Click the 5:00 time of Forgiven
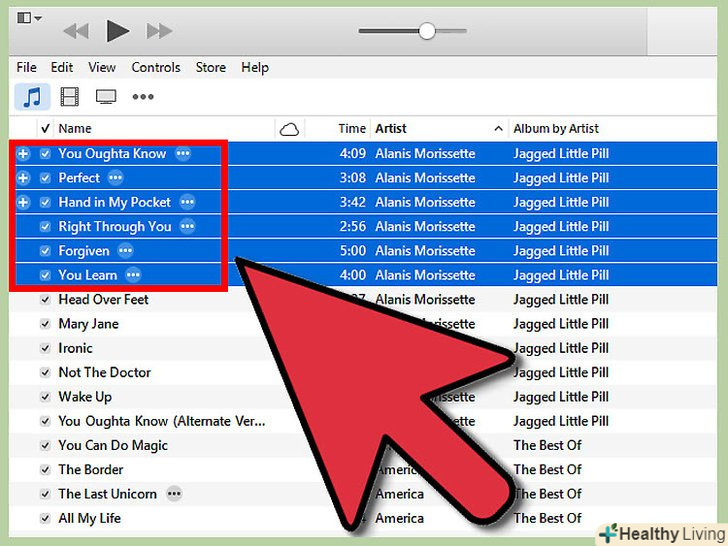This screenshot has height=546, width=728. tap(353, 251)
